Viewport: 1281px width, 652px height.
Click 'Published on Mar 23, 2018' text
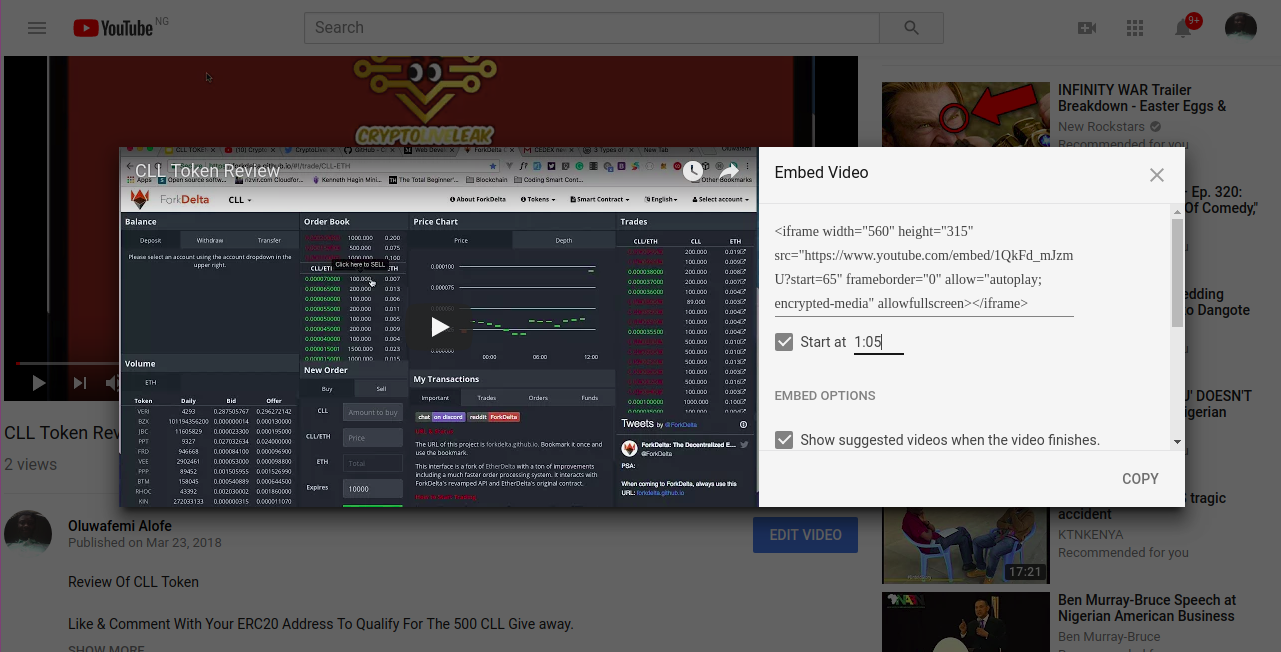(145, 543)
